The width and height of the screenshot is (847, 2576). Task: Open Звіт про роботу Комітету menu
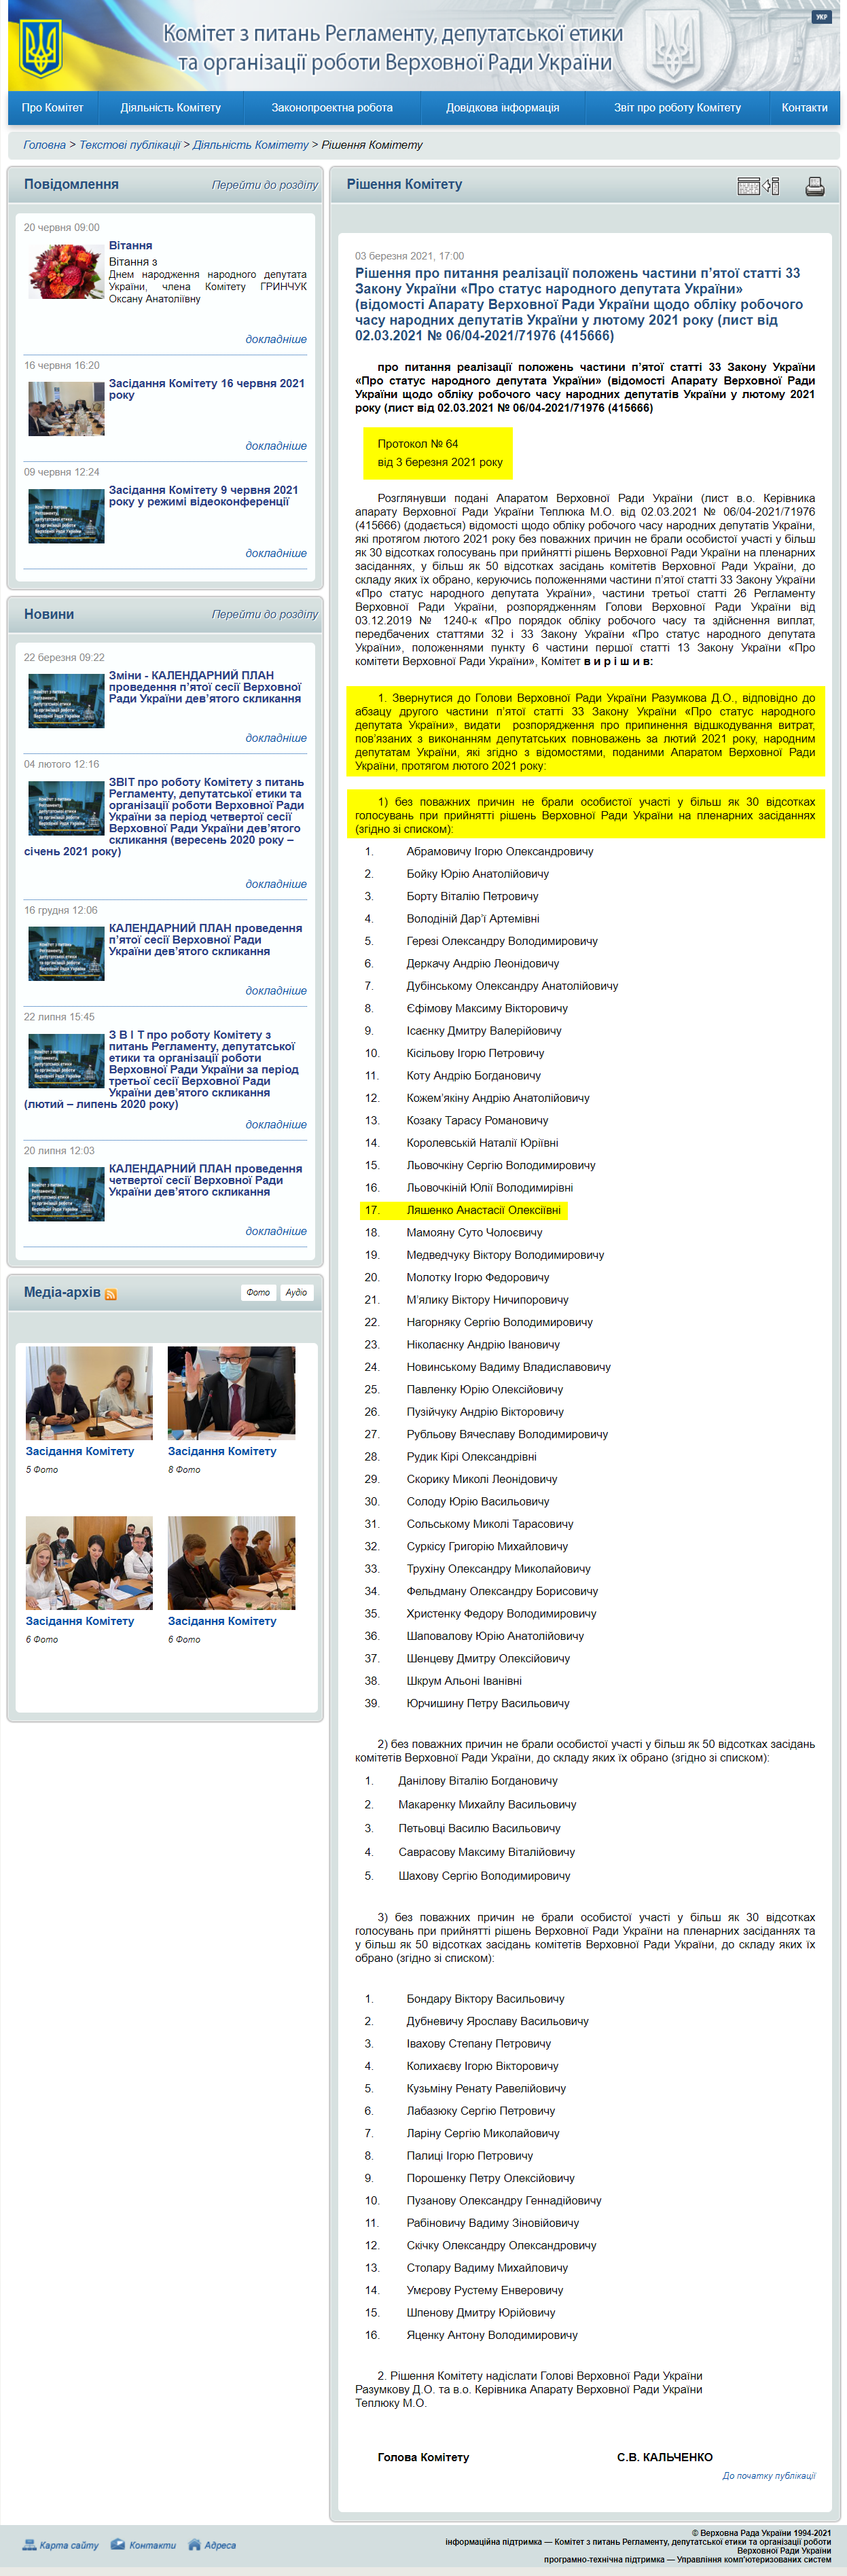[677, 108]
